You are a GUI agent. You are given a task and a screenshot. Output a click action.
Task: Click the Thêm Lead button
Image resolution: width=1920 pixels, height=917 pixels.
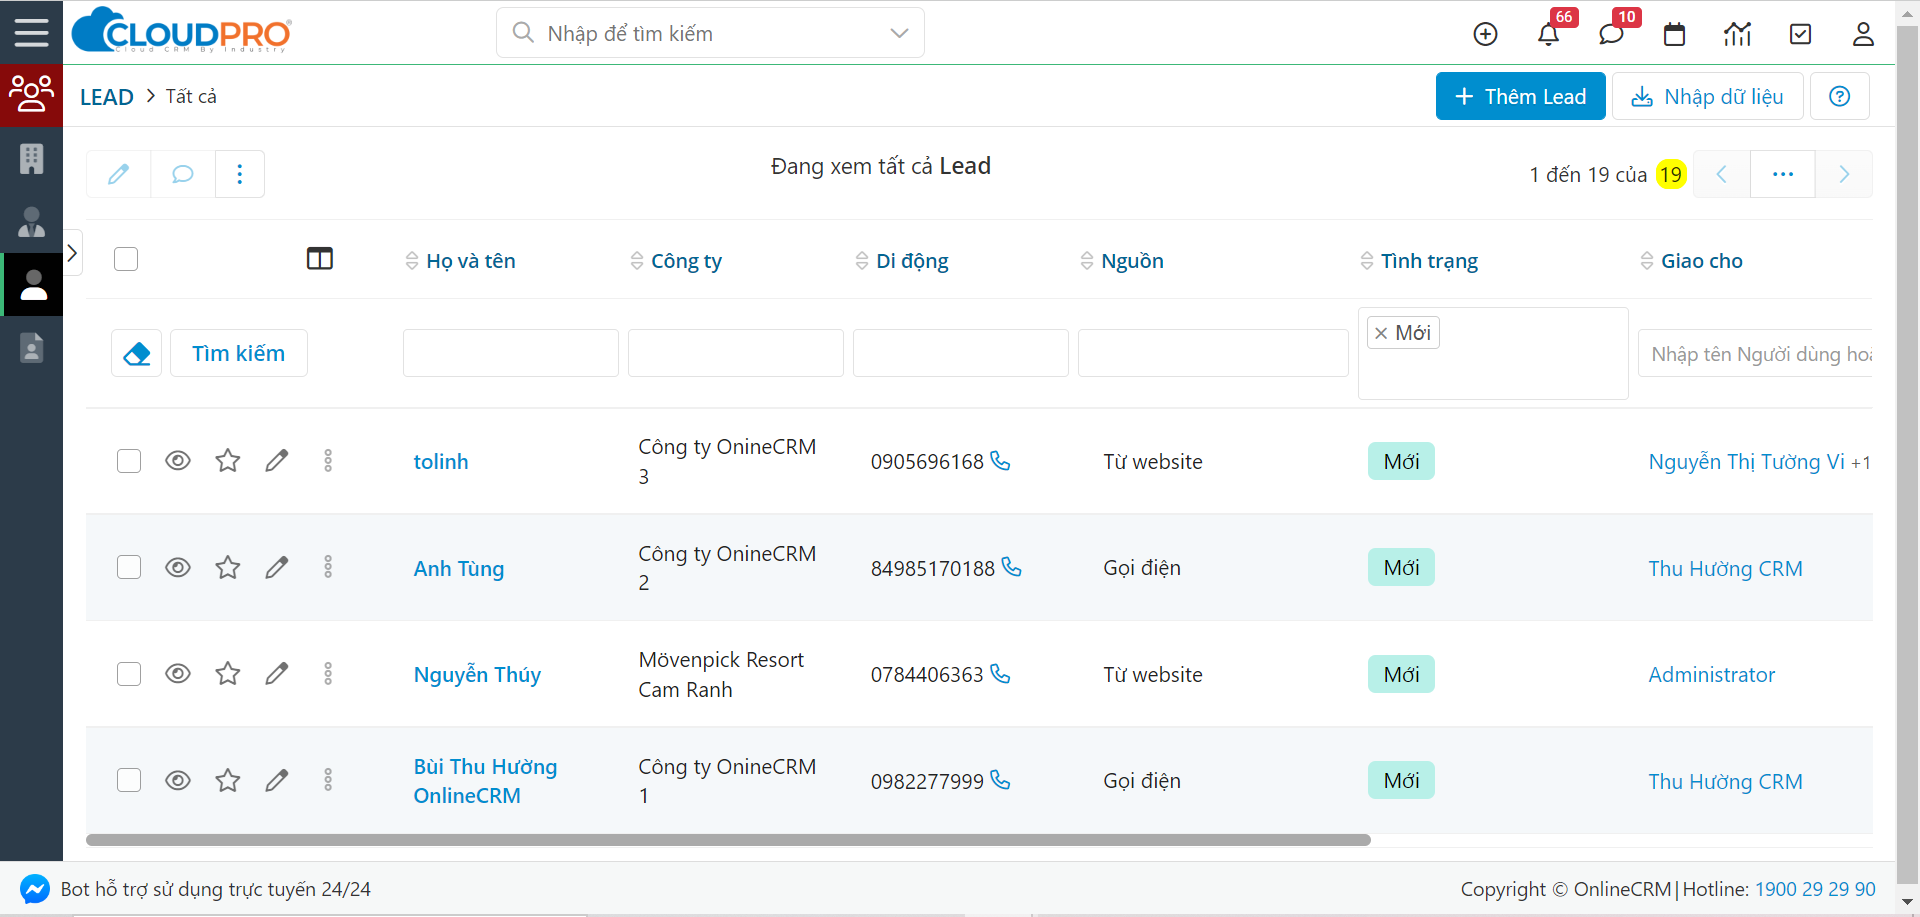point(1520,96)
